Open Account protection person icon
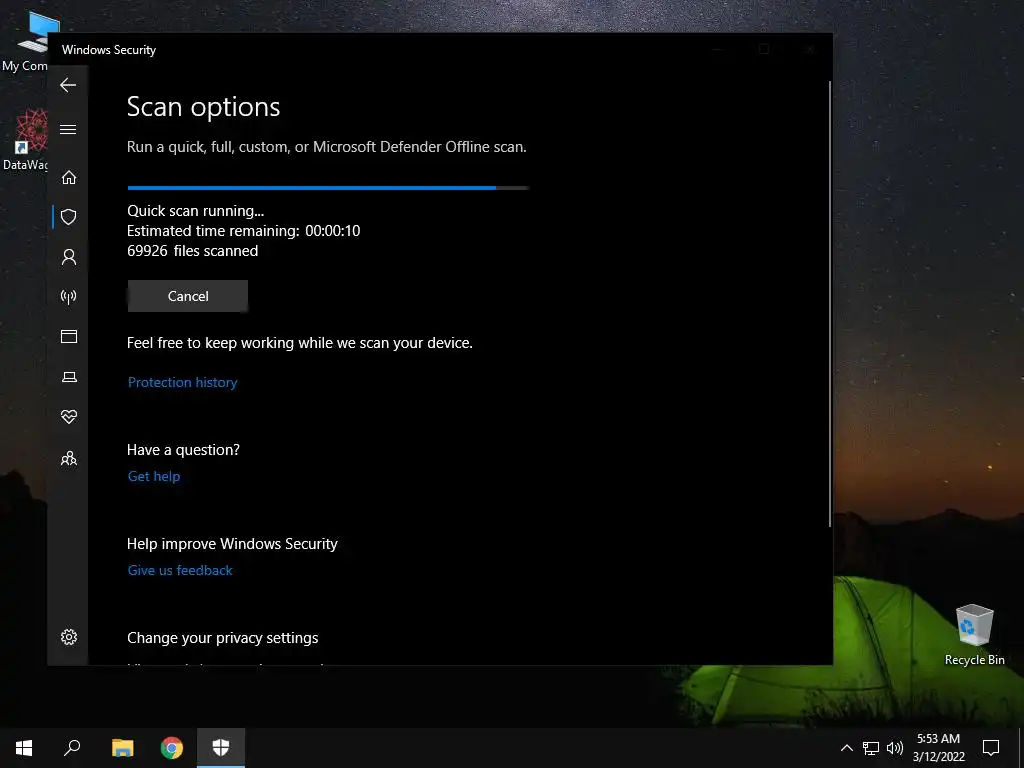Screen dimensions: 1024x768 coord(69,257)
